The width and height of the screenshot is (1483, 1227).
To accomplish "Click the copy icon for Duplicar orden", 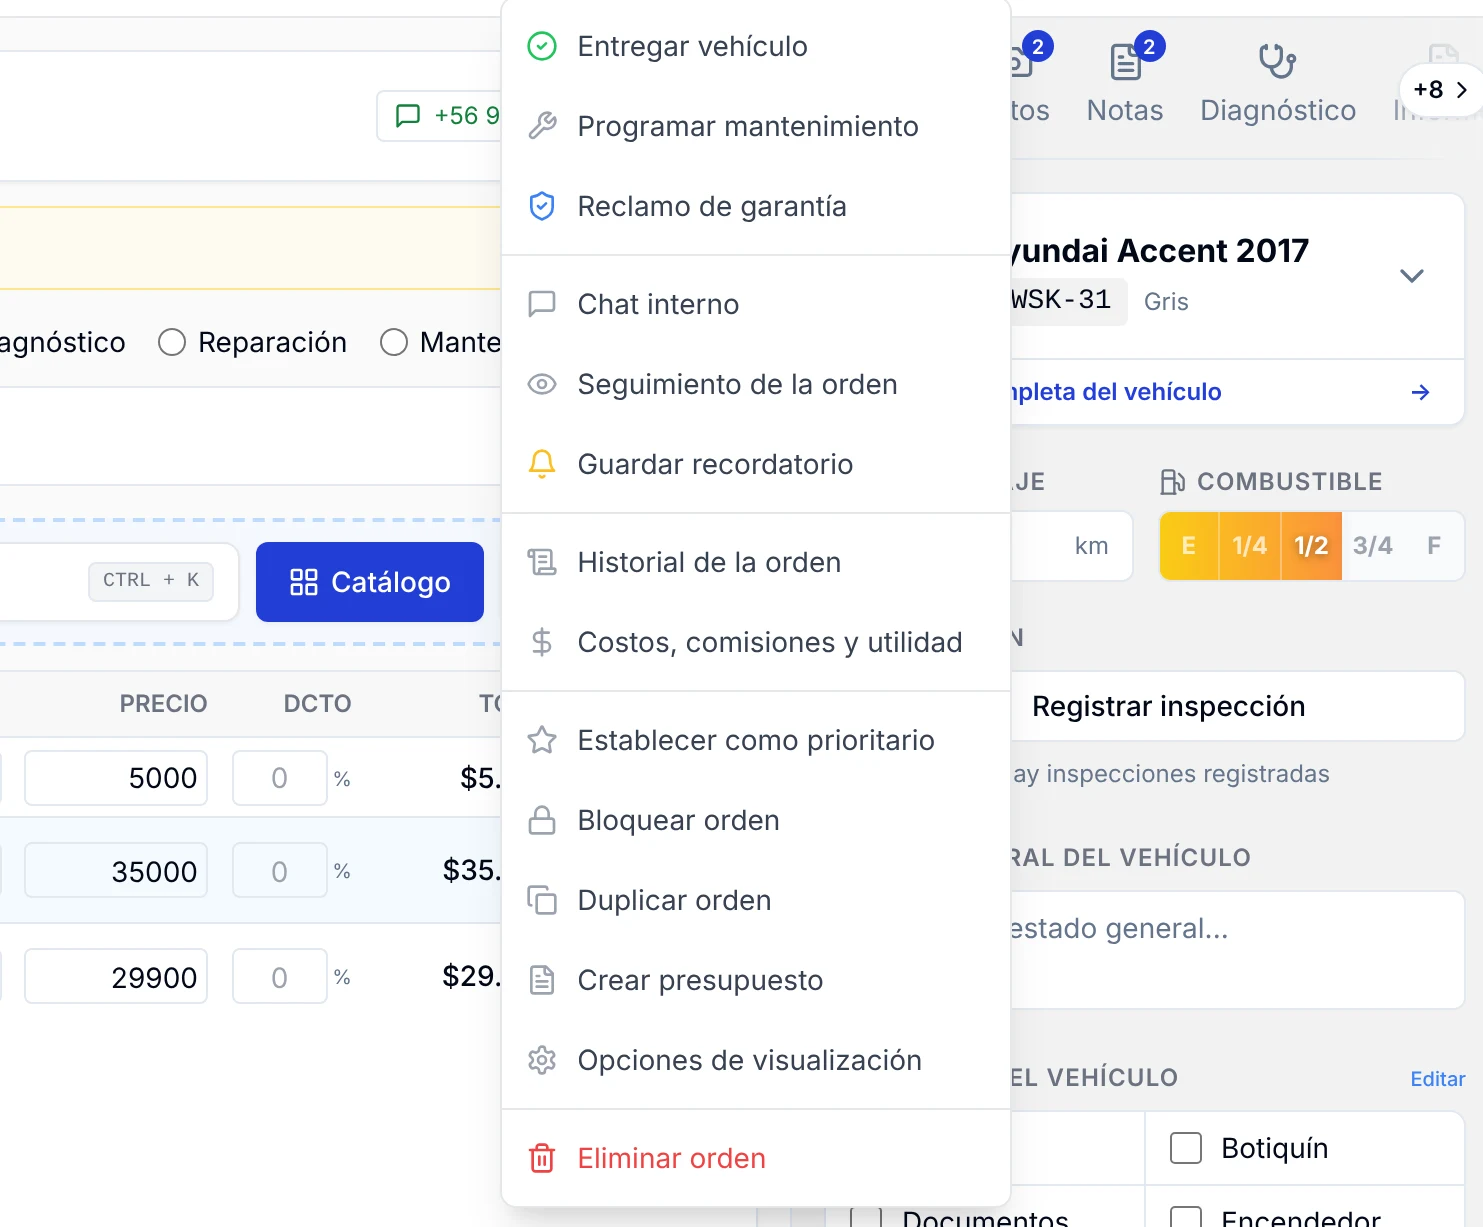I will coord(541,900).
